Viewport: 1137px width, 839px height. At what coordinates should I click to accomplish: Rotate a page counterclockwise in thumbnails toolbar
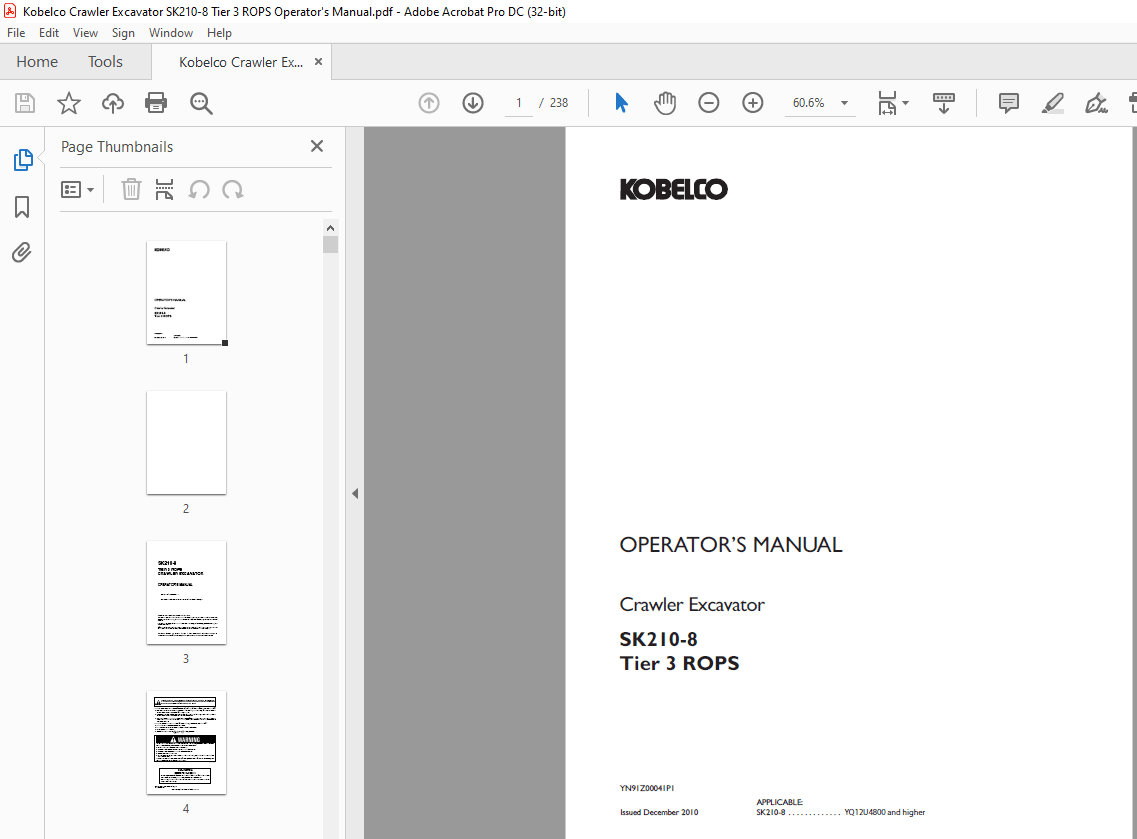click(199, 189)
